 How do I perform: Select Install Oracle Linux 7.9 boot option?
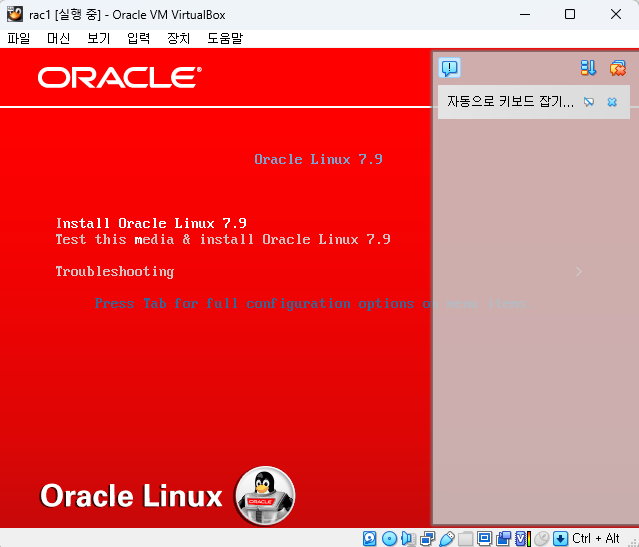pyautogui.click(x=151, y=223)
